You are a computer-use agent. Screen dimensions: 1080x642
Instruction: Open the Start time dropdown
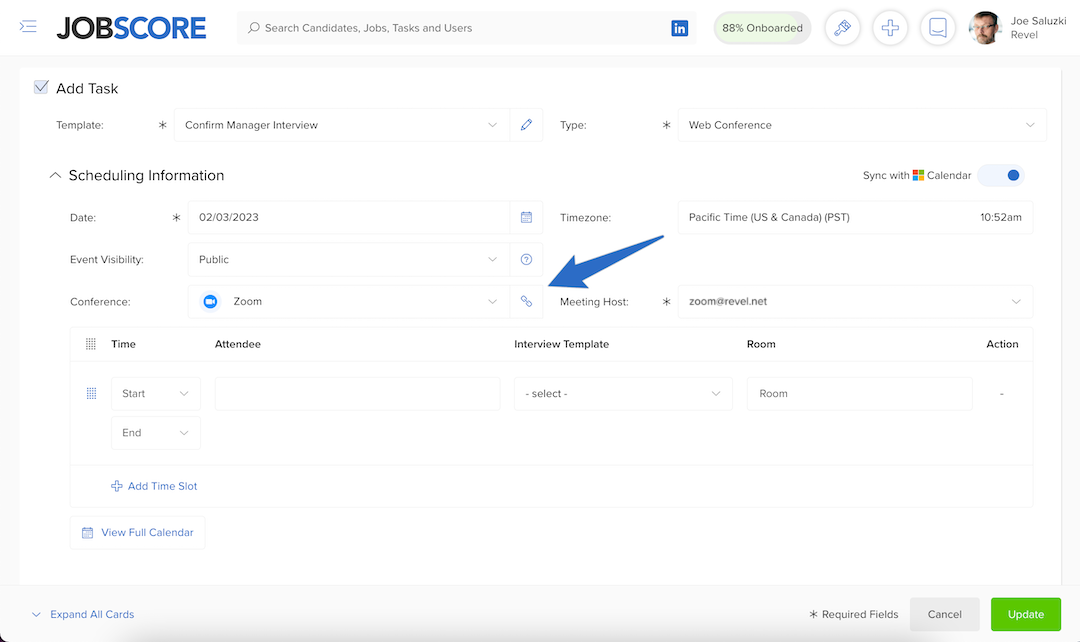click(156, 393)
